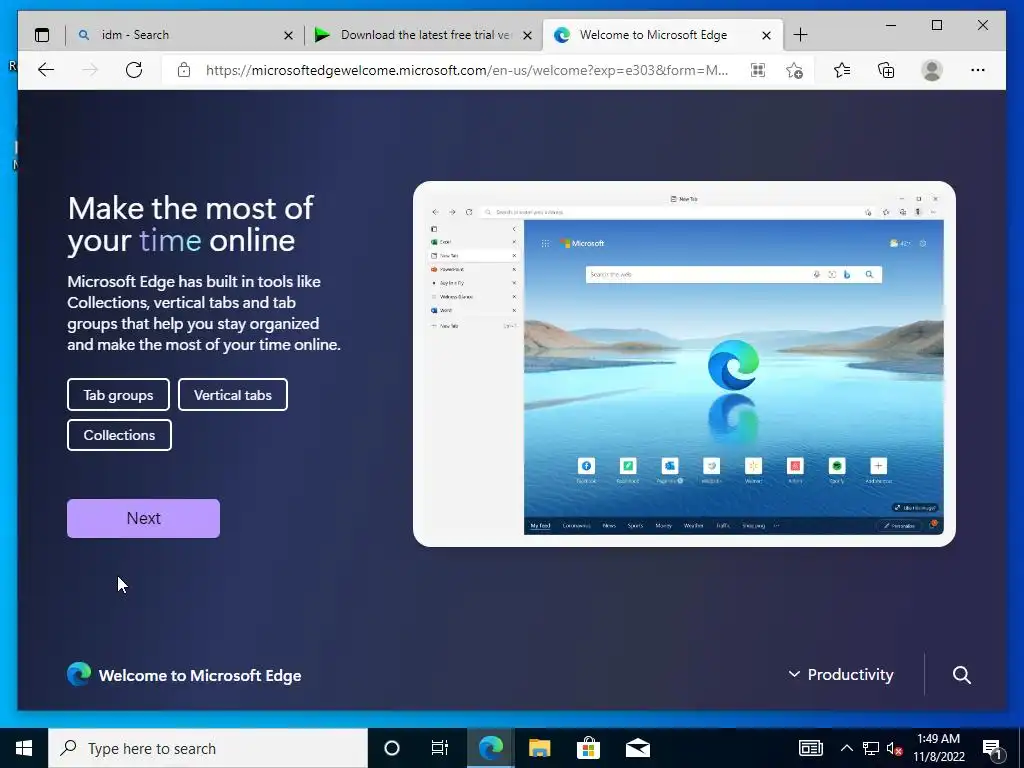This screenshot has width=1024, height=768.
Task: Click the taskbar Type here to search box
Action: pos(208,748)
